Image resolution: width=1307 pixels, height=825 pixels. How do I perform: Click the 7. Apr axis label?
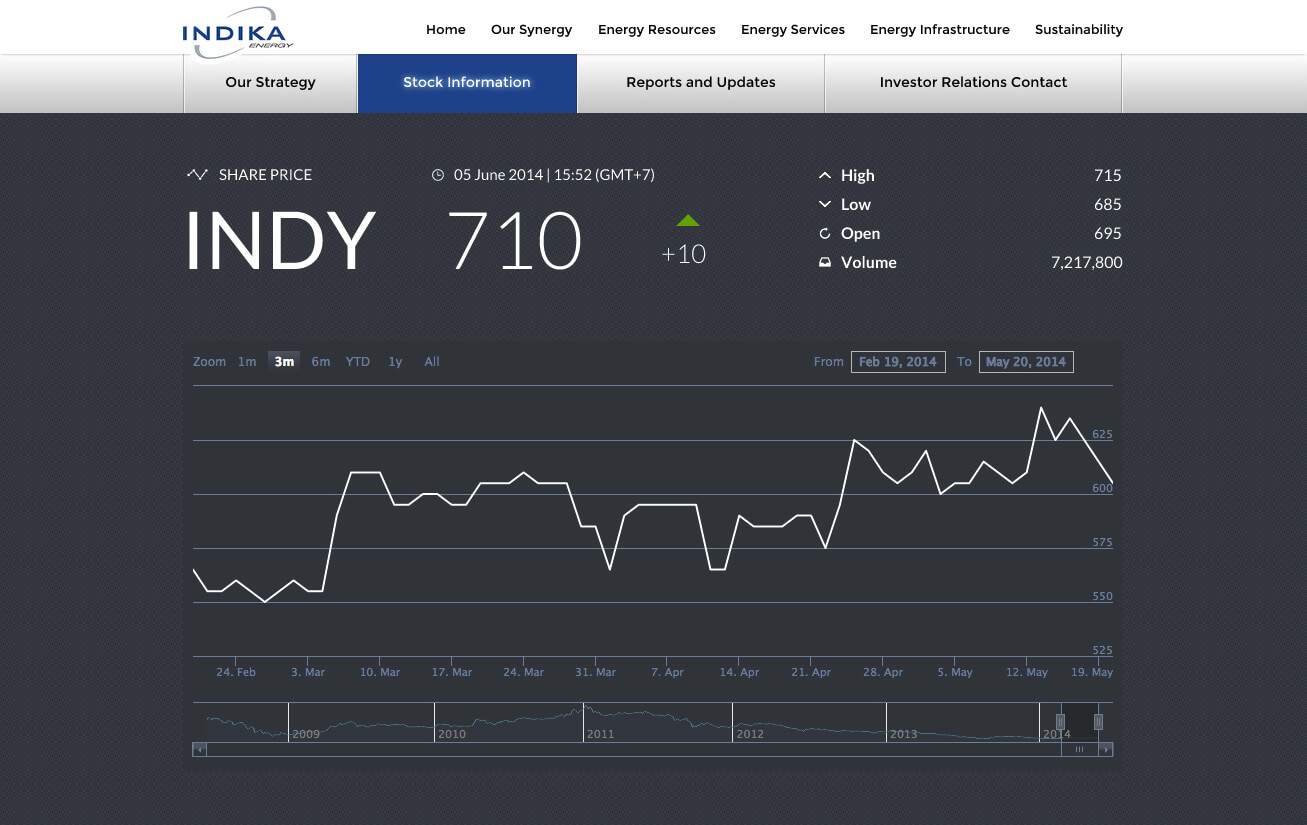pyautogui.click(x=668, y=672)
